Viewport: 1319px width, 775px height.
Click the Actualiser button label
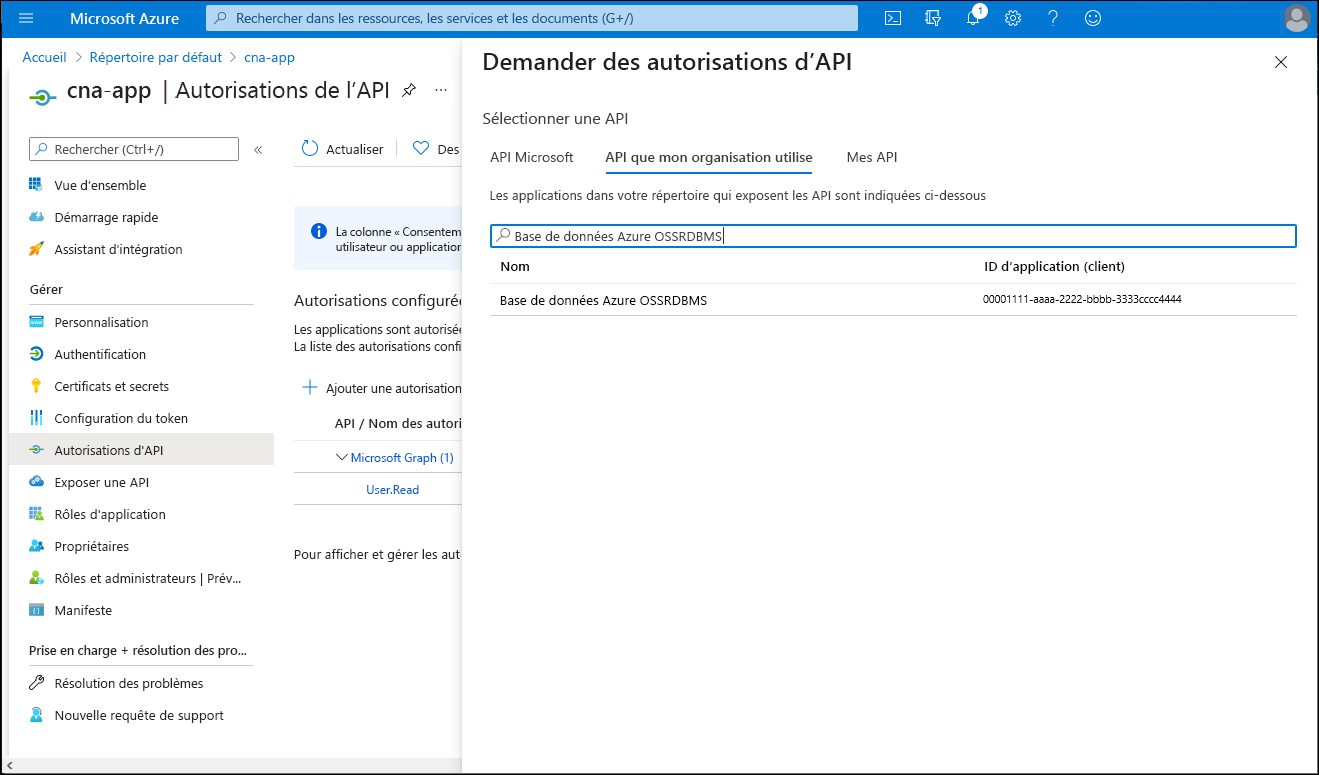coord(355,149)
